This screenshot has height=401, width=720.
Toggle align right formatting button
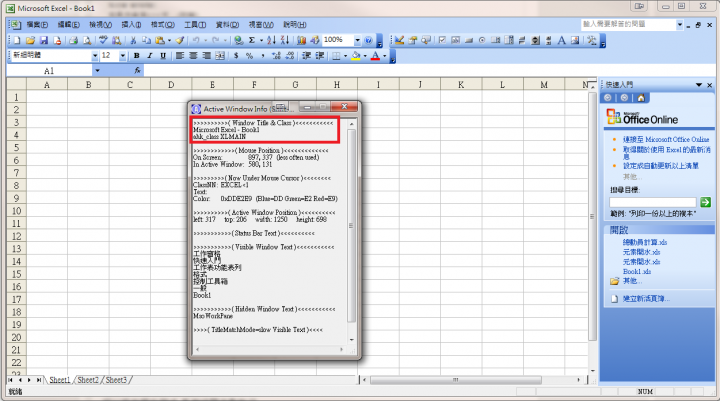[207, 56]
